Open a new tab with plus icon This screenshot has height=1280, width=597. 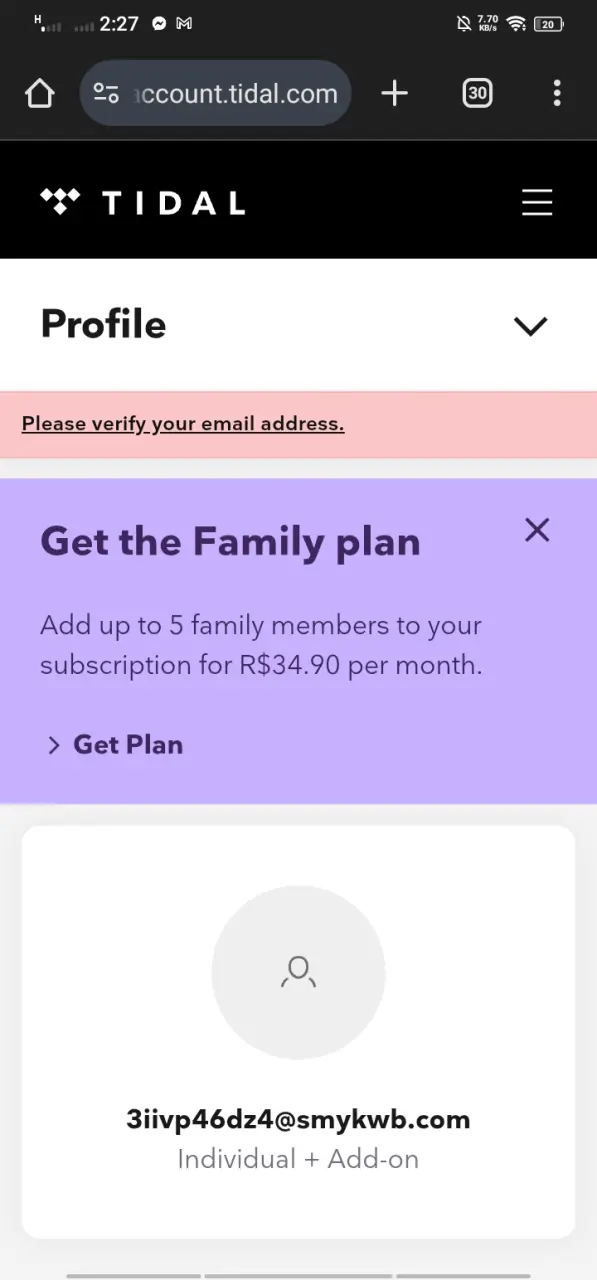395,94
